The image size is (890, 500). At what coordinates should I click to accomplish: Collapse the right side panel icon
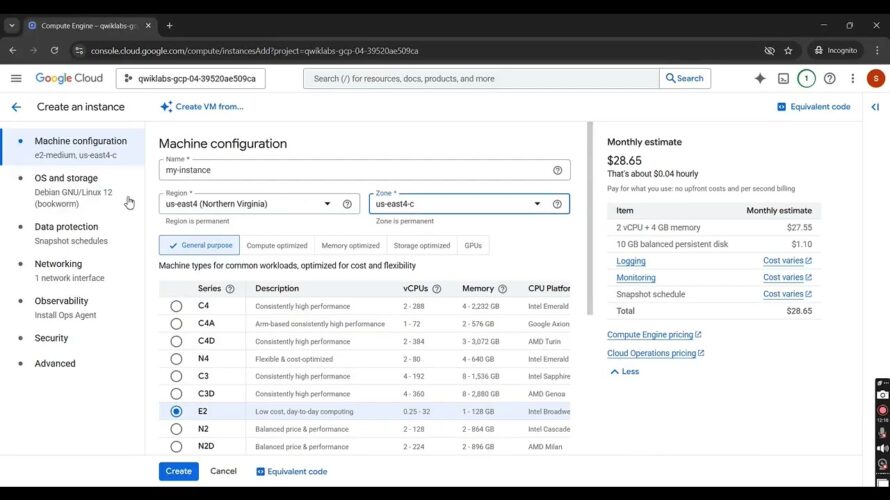[x=875, y=107]
